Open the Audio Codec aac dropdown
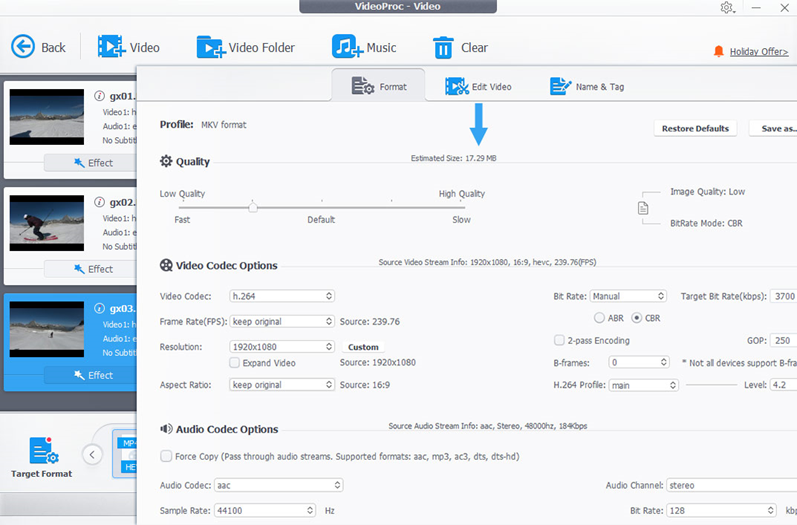Image resolution: width=797 pixels, height=525 pixels. click(279, 485)
